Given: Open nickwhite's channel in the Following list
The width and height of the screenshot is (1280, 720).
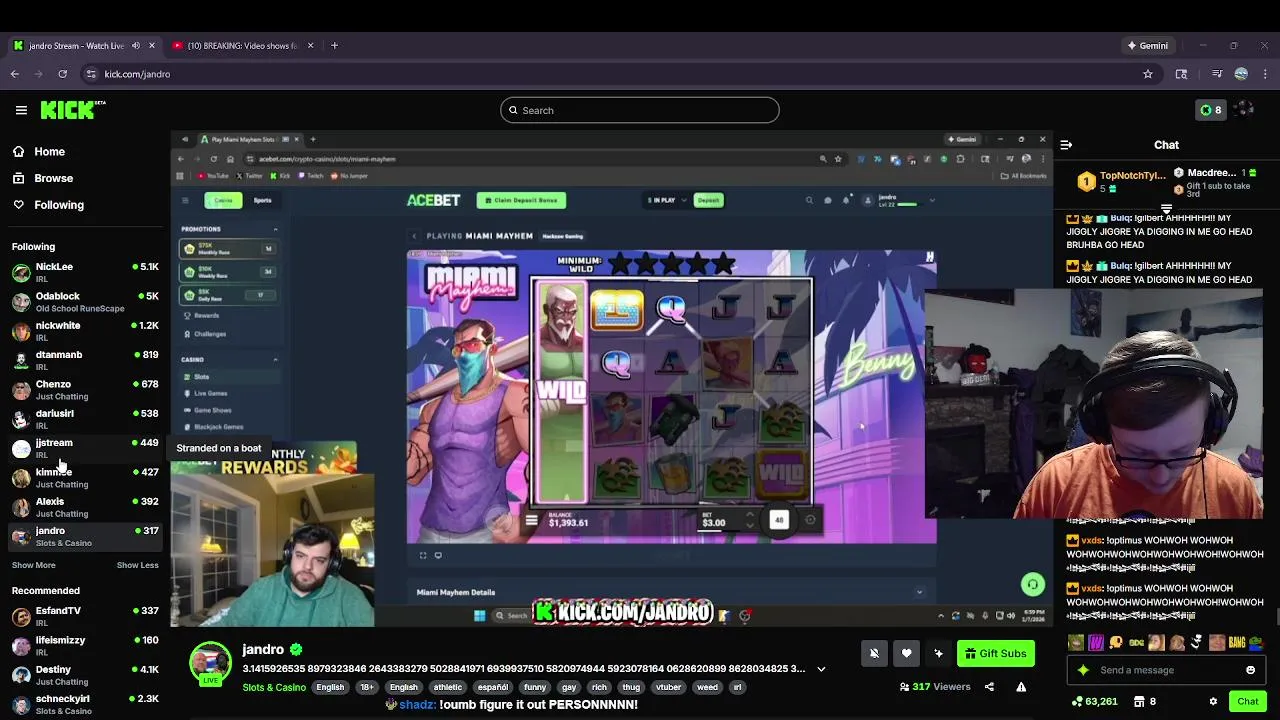Looking at the screenshot, I should (x=85, y=331).
